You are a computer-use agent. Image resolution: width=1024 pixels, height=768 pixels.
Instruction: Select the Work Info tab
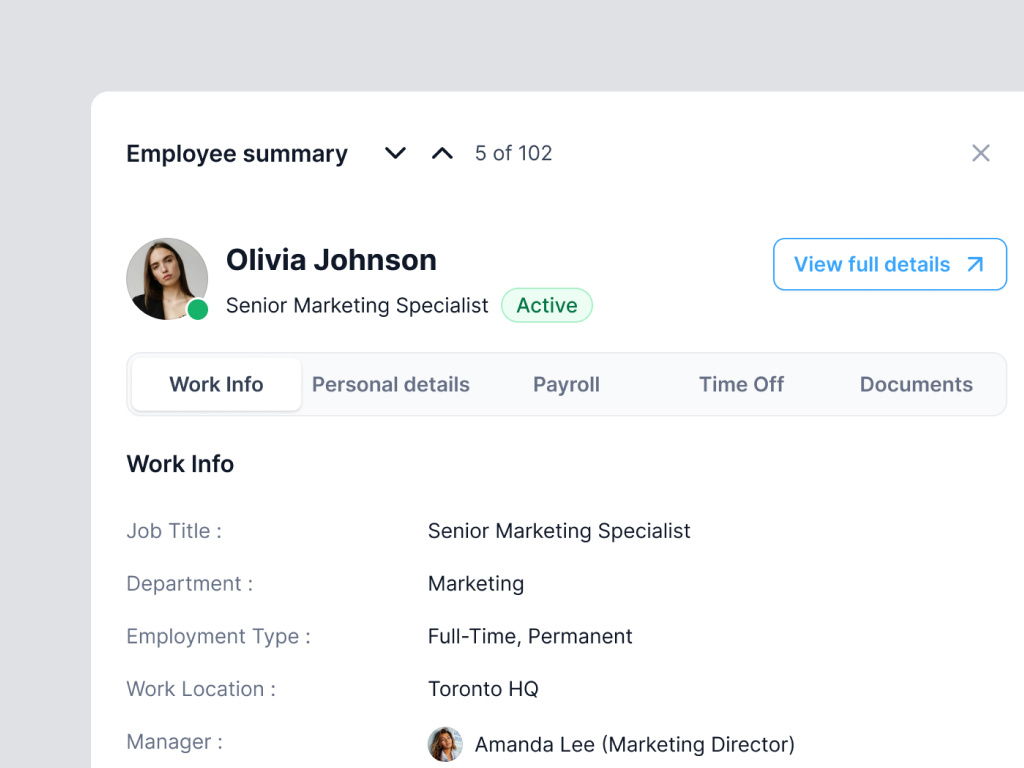point(216,384)
